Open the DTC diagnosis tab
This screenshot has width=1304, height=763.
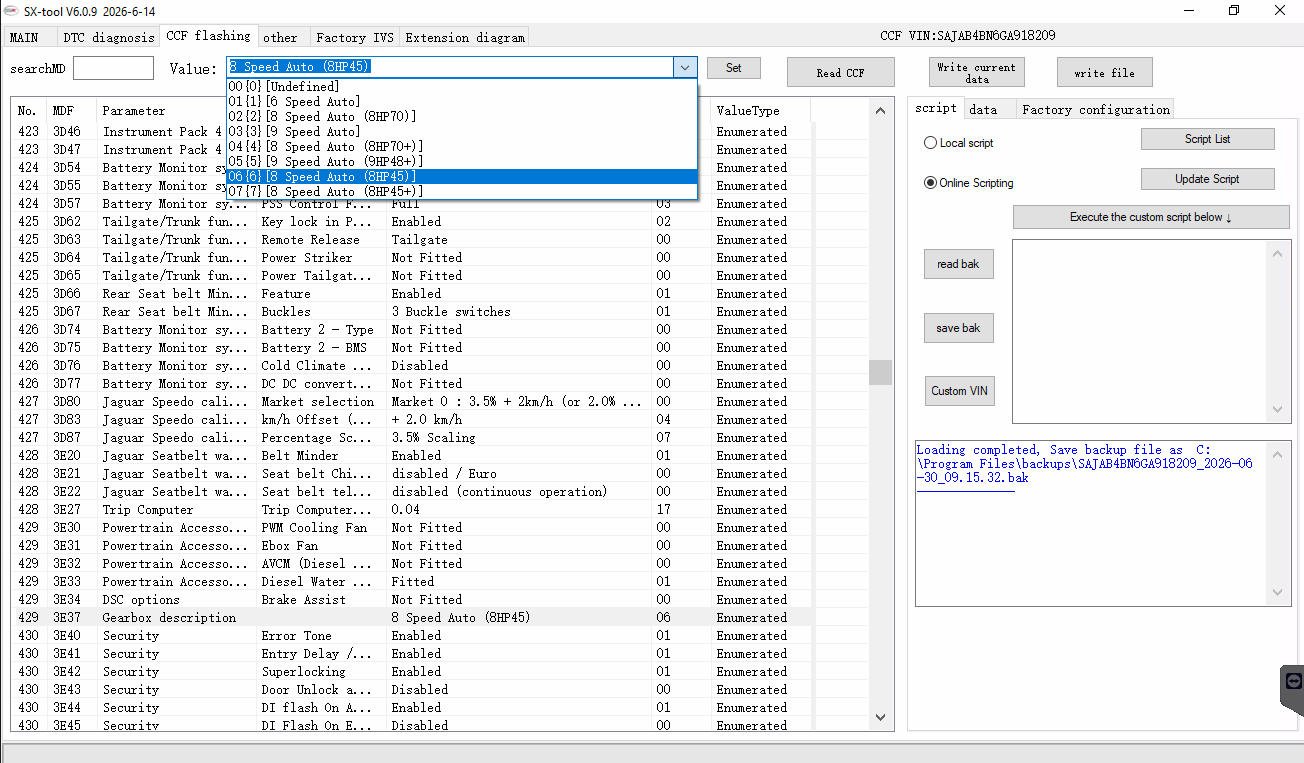(x=109, y=38)
